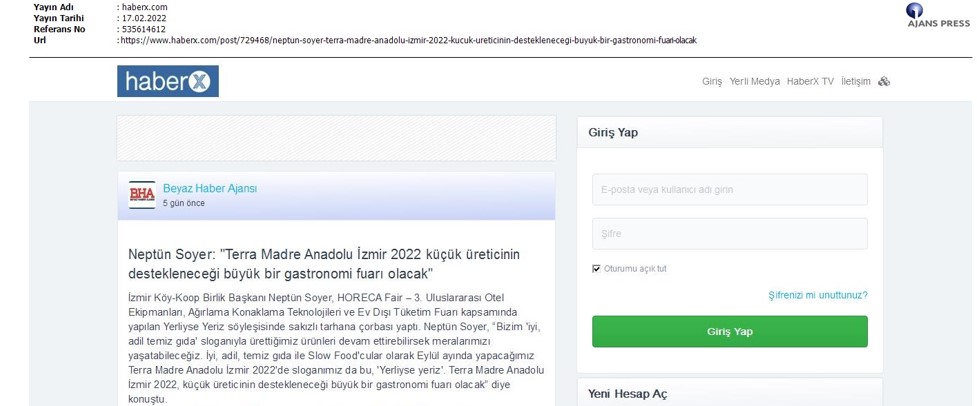Click the Neptün Soyer article headline

tap(324, 264)
